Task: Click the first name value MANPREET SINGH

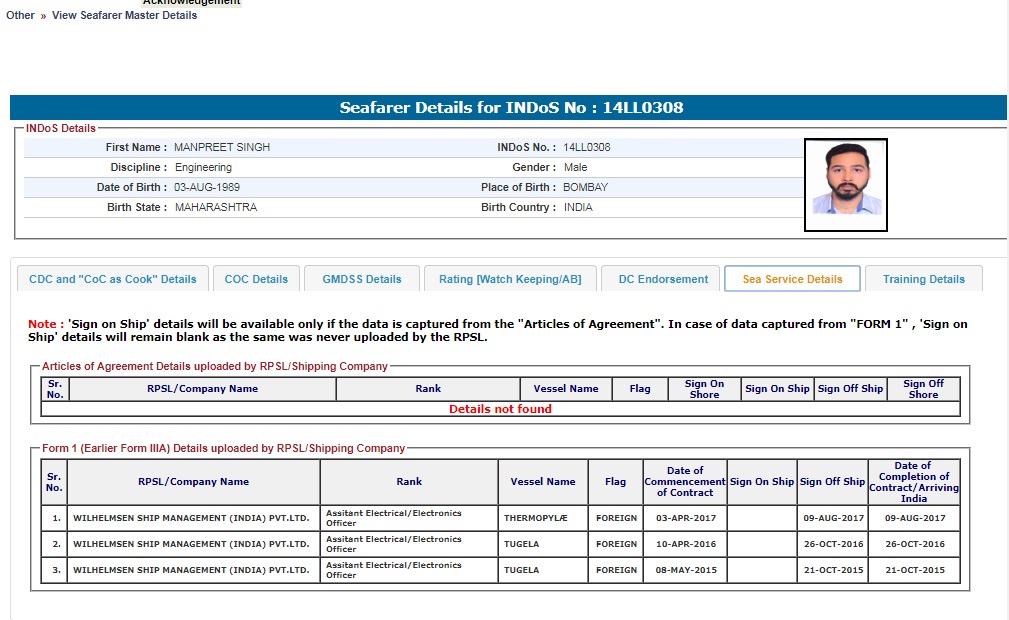Action: [222, 147]
